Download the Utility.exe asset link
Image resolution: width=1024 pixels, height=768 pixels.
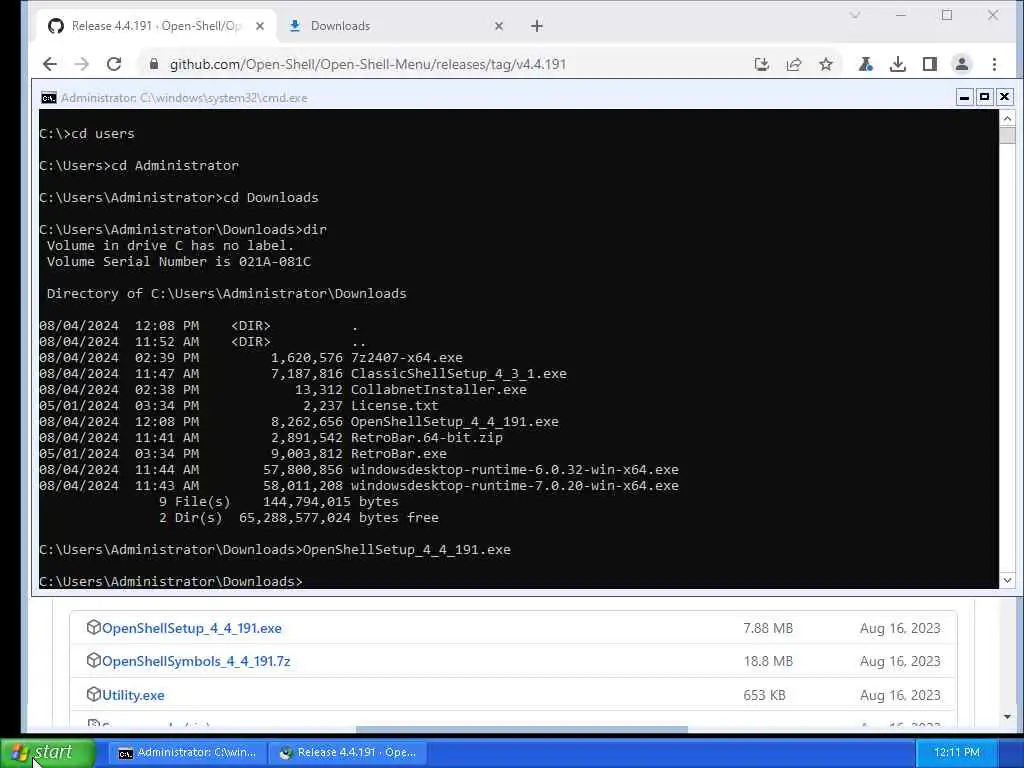tap(133, 696)
